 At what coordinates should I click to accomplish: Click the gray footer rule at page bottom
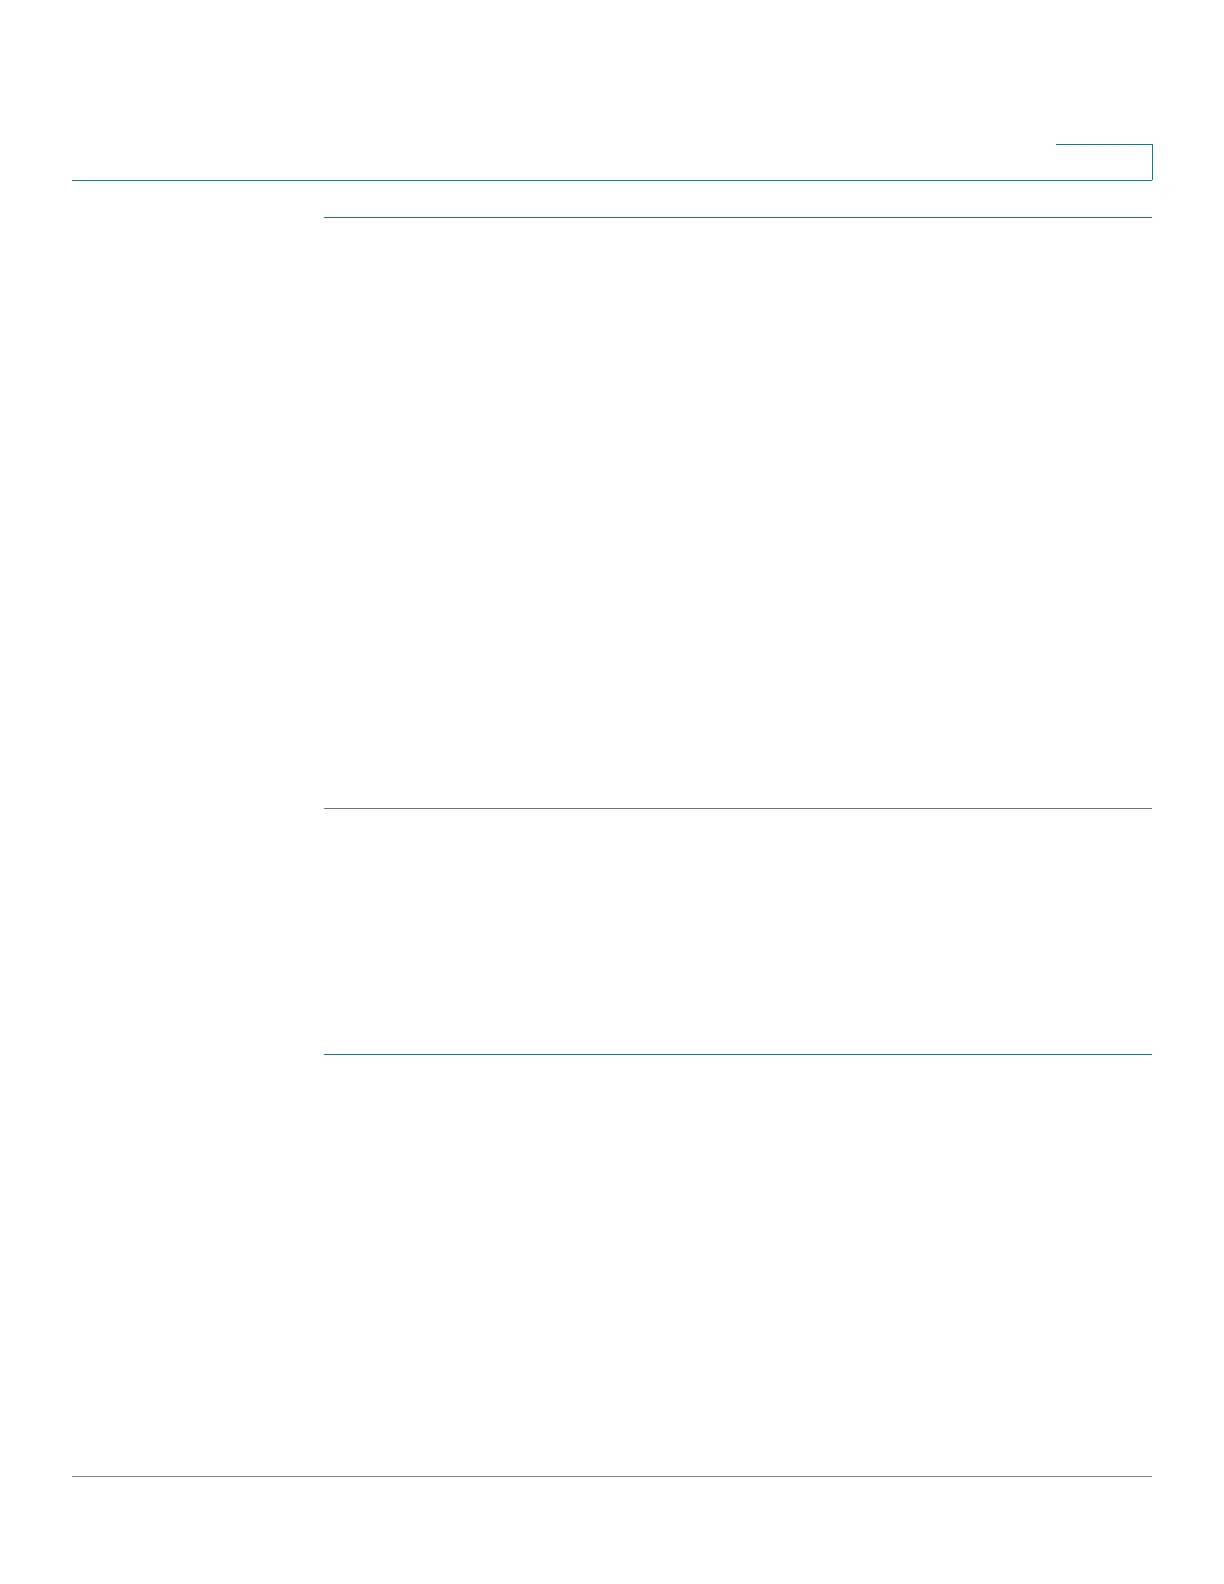pos(612,1476)
